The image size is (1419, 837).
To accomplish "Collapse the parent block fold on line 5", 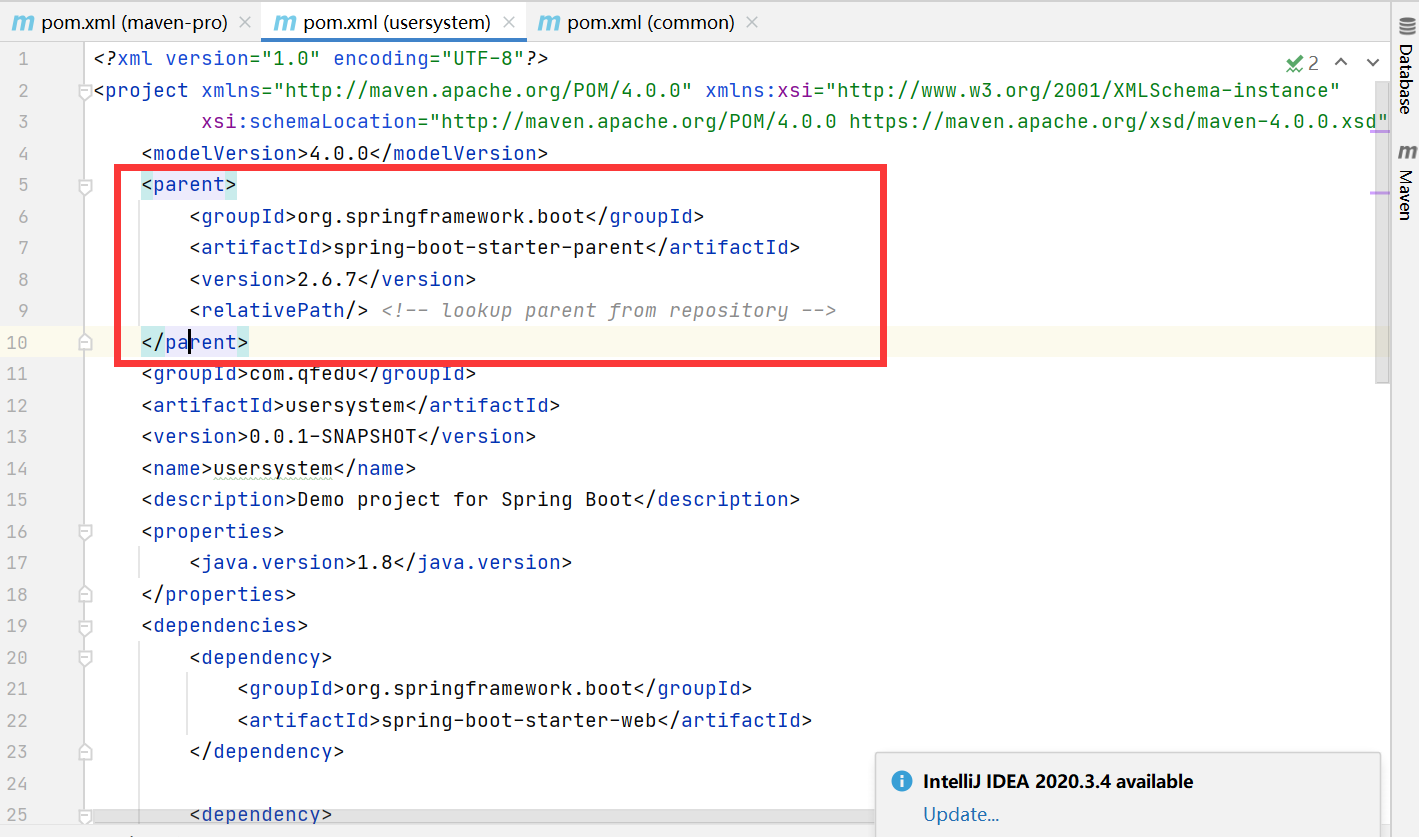I will 85,186.
